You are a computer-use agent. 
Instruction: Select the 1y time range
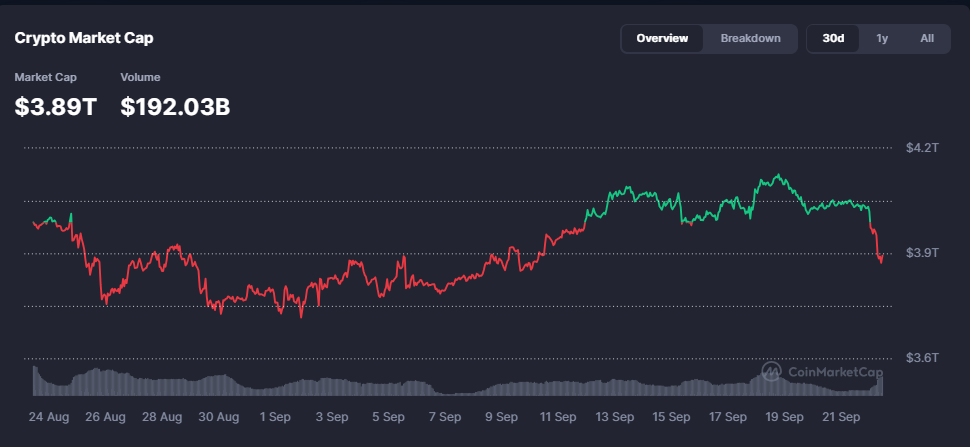pos(882,38)
